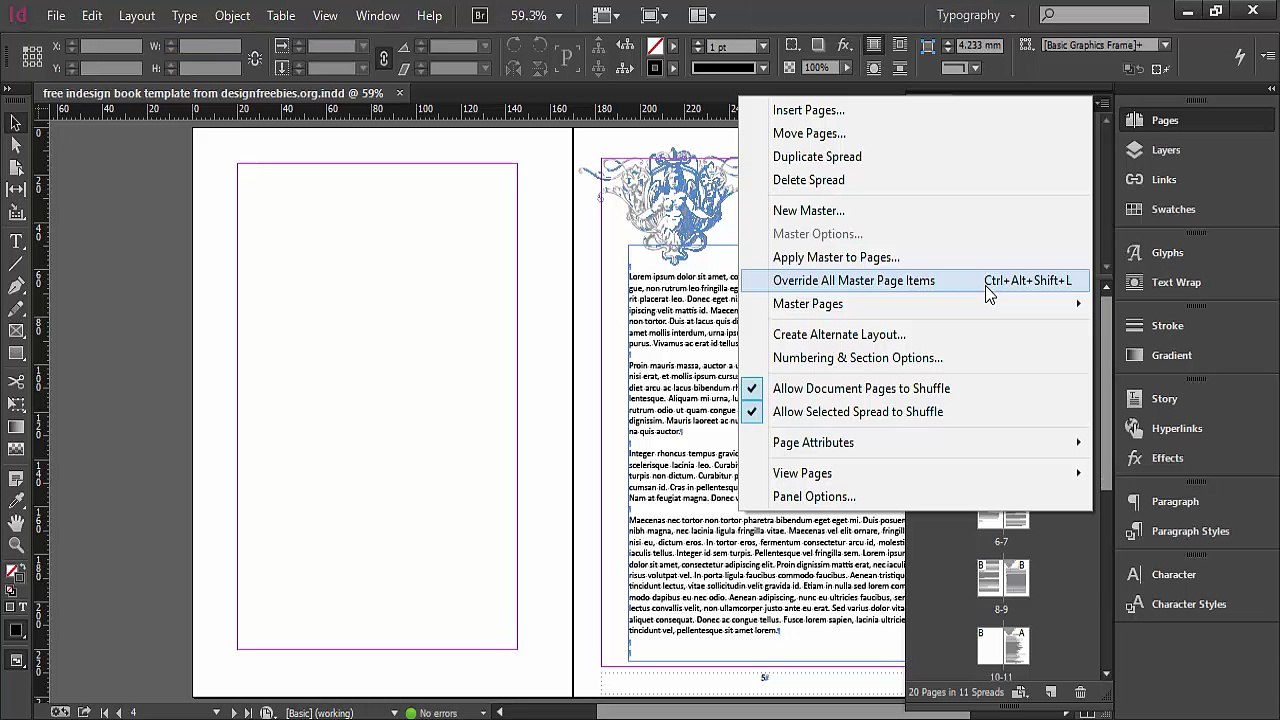The height and width of the screenshot is (720, 1280).
Task: Create new page in Pages panel
Action: 1050,692
